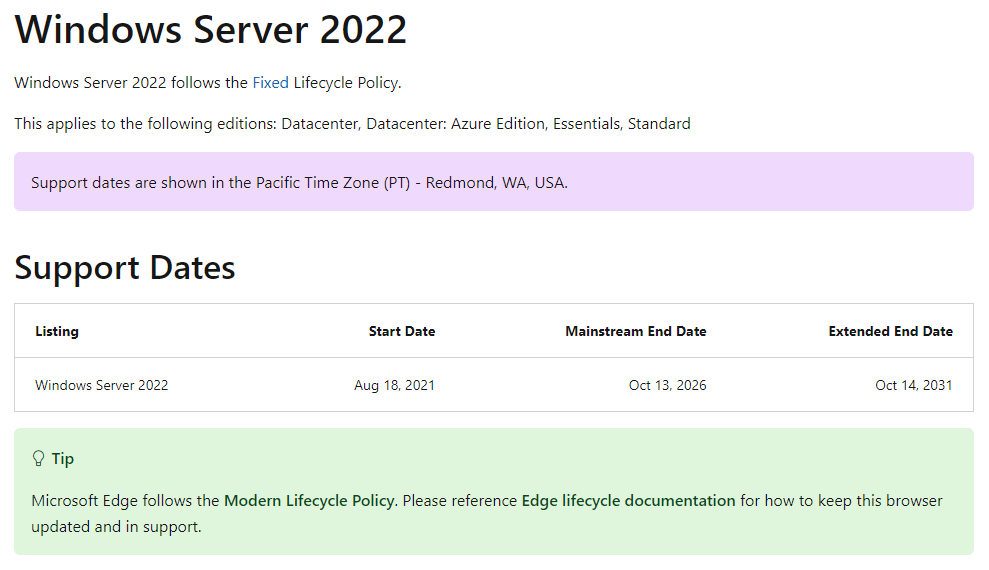Click the Pacific Time Zone support dates notice
This screenshot has width=989, height=570.
[494, 182]
